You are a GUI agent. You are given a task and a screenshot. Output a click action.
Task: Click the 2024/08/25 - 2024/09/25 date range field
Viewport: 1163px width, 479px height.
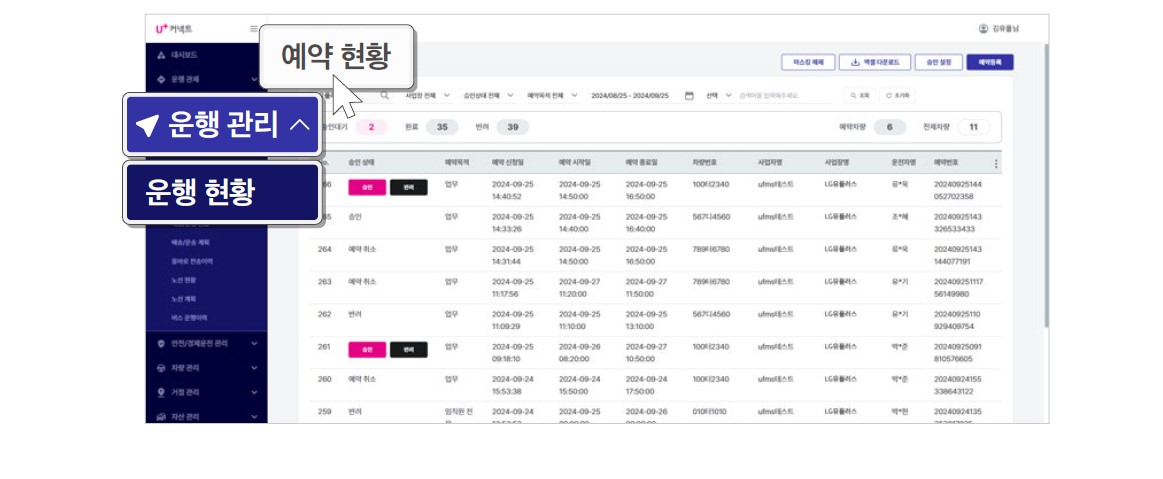pos(630,96)
